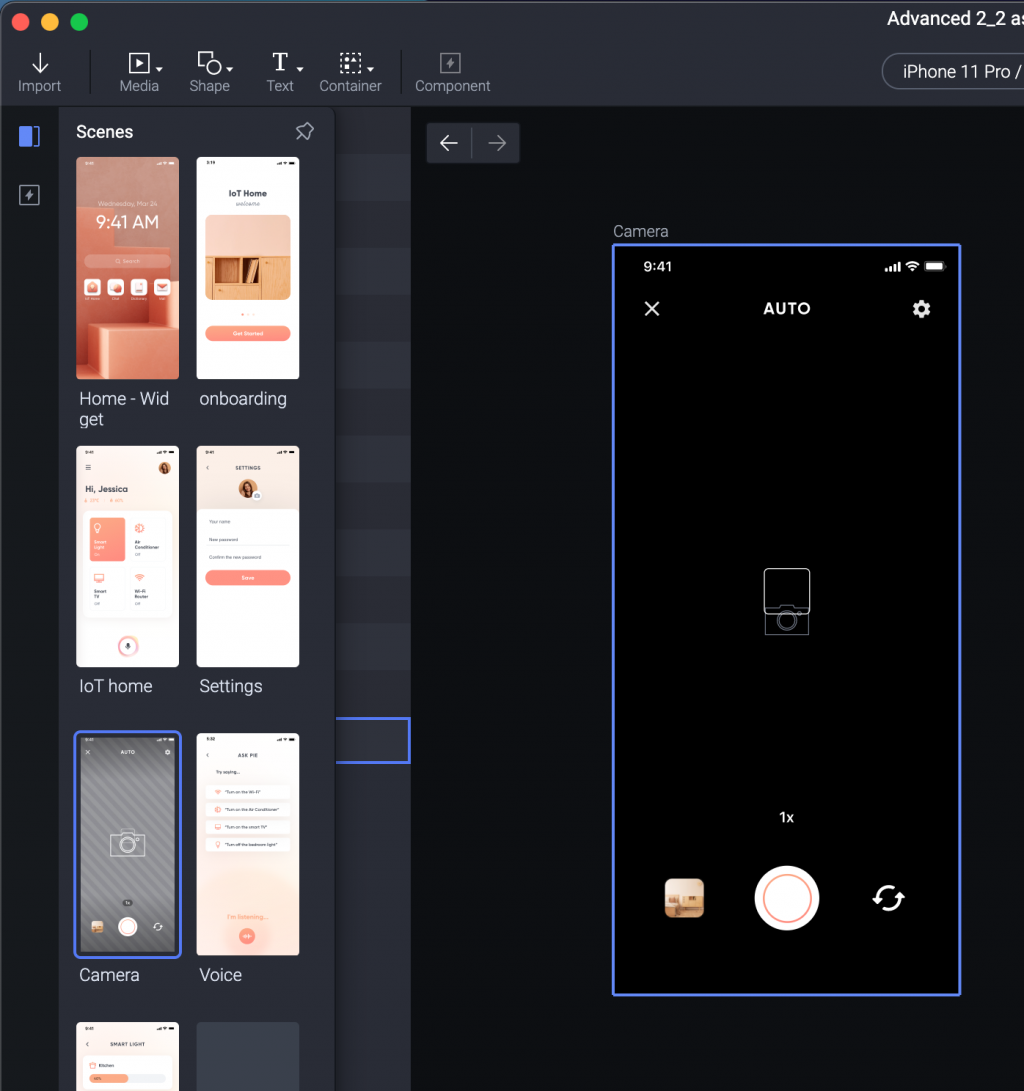Click the battery status icon in canvas
Viewport: 1024px width, 1091px height.
(x=935, y=266)
